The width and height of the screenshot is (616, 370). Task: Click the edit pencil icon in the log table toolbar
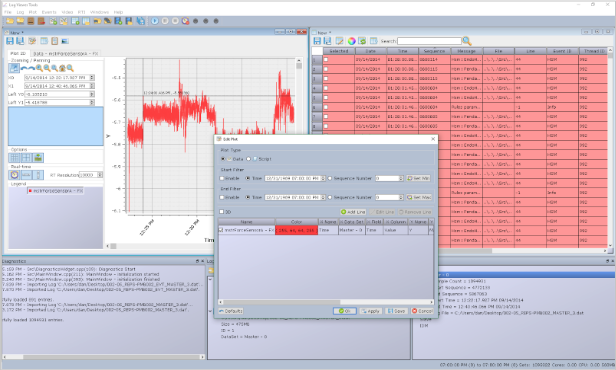339,41
